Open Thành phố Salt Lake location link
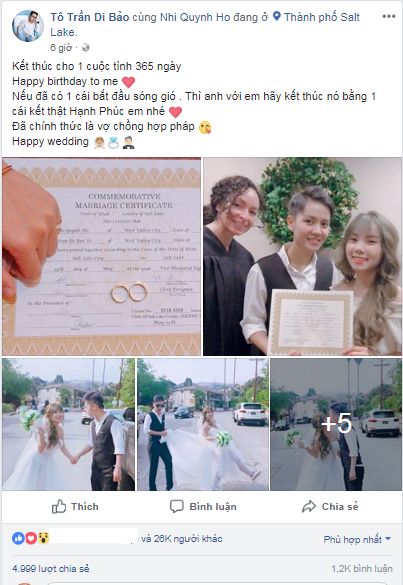 click(205, 25)
